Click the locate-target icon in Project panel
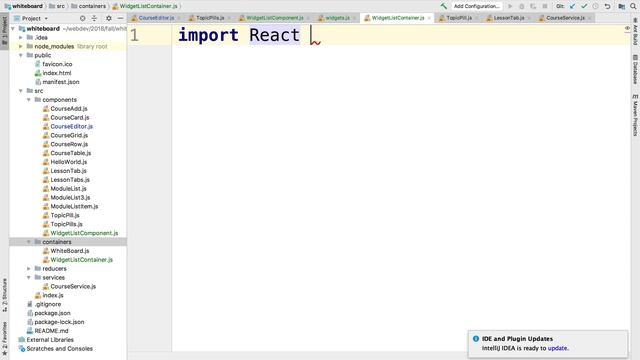The height and width of the screenshot is (360, 640). tap(82, 18)
